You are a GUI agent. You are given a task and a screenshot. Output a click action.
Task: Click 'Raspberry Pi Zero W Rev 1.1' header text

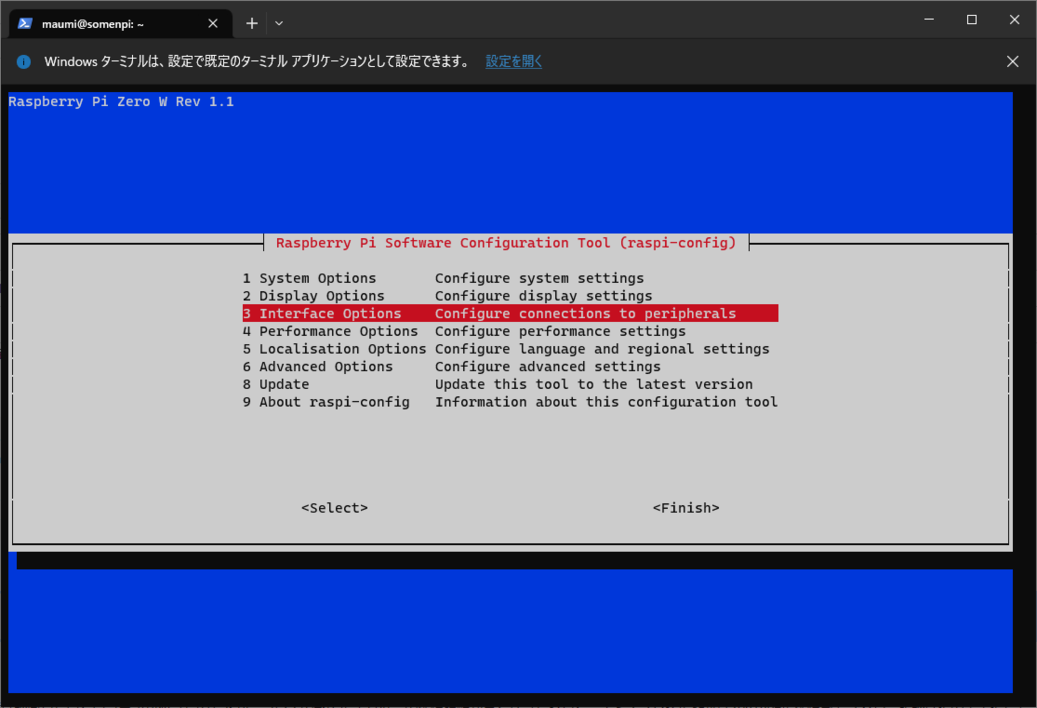click(x=121, y=102)
